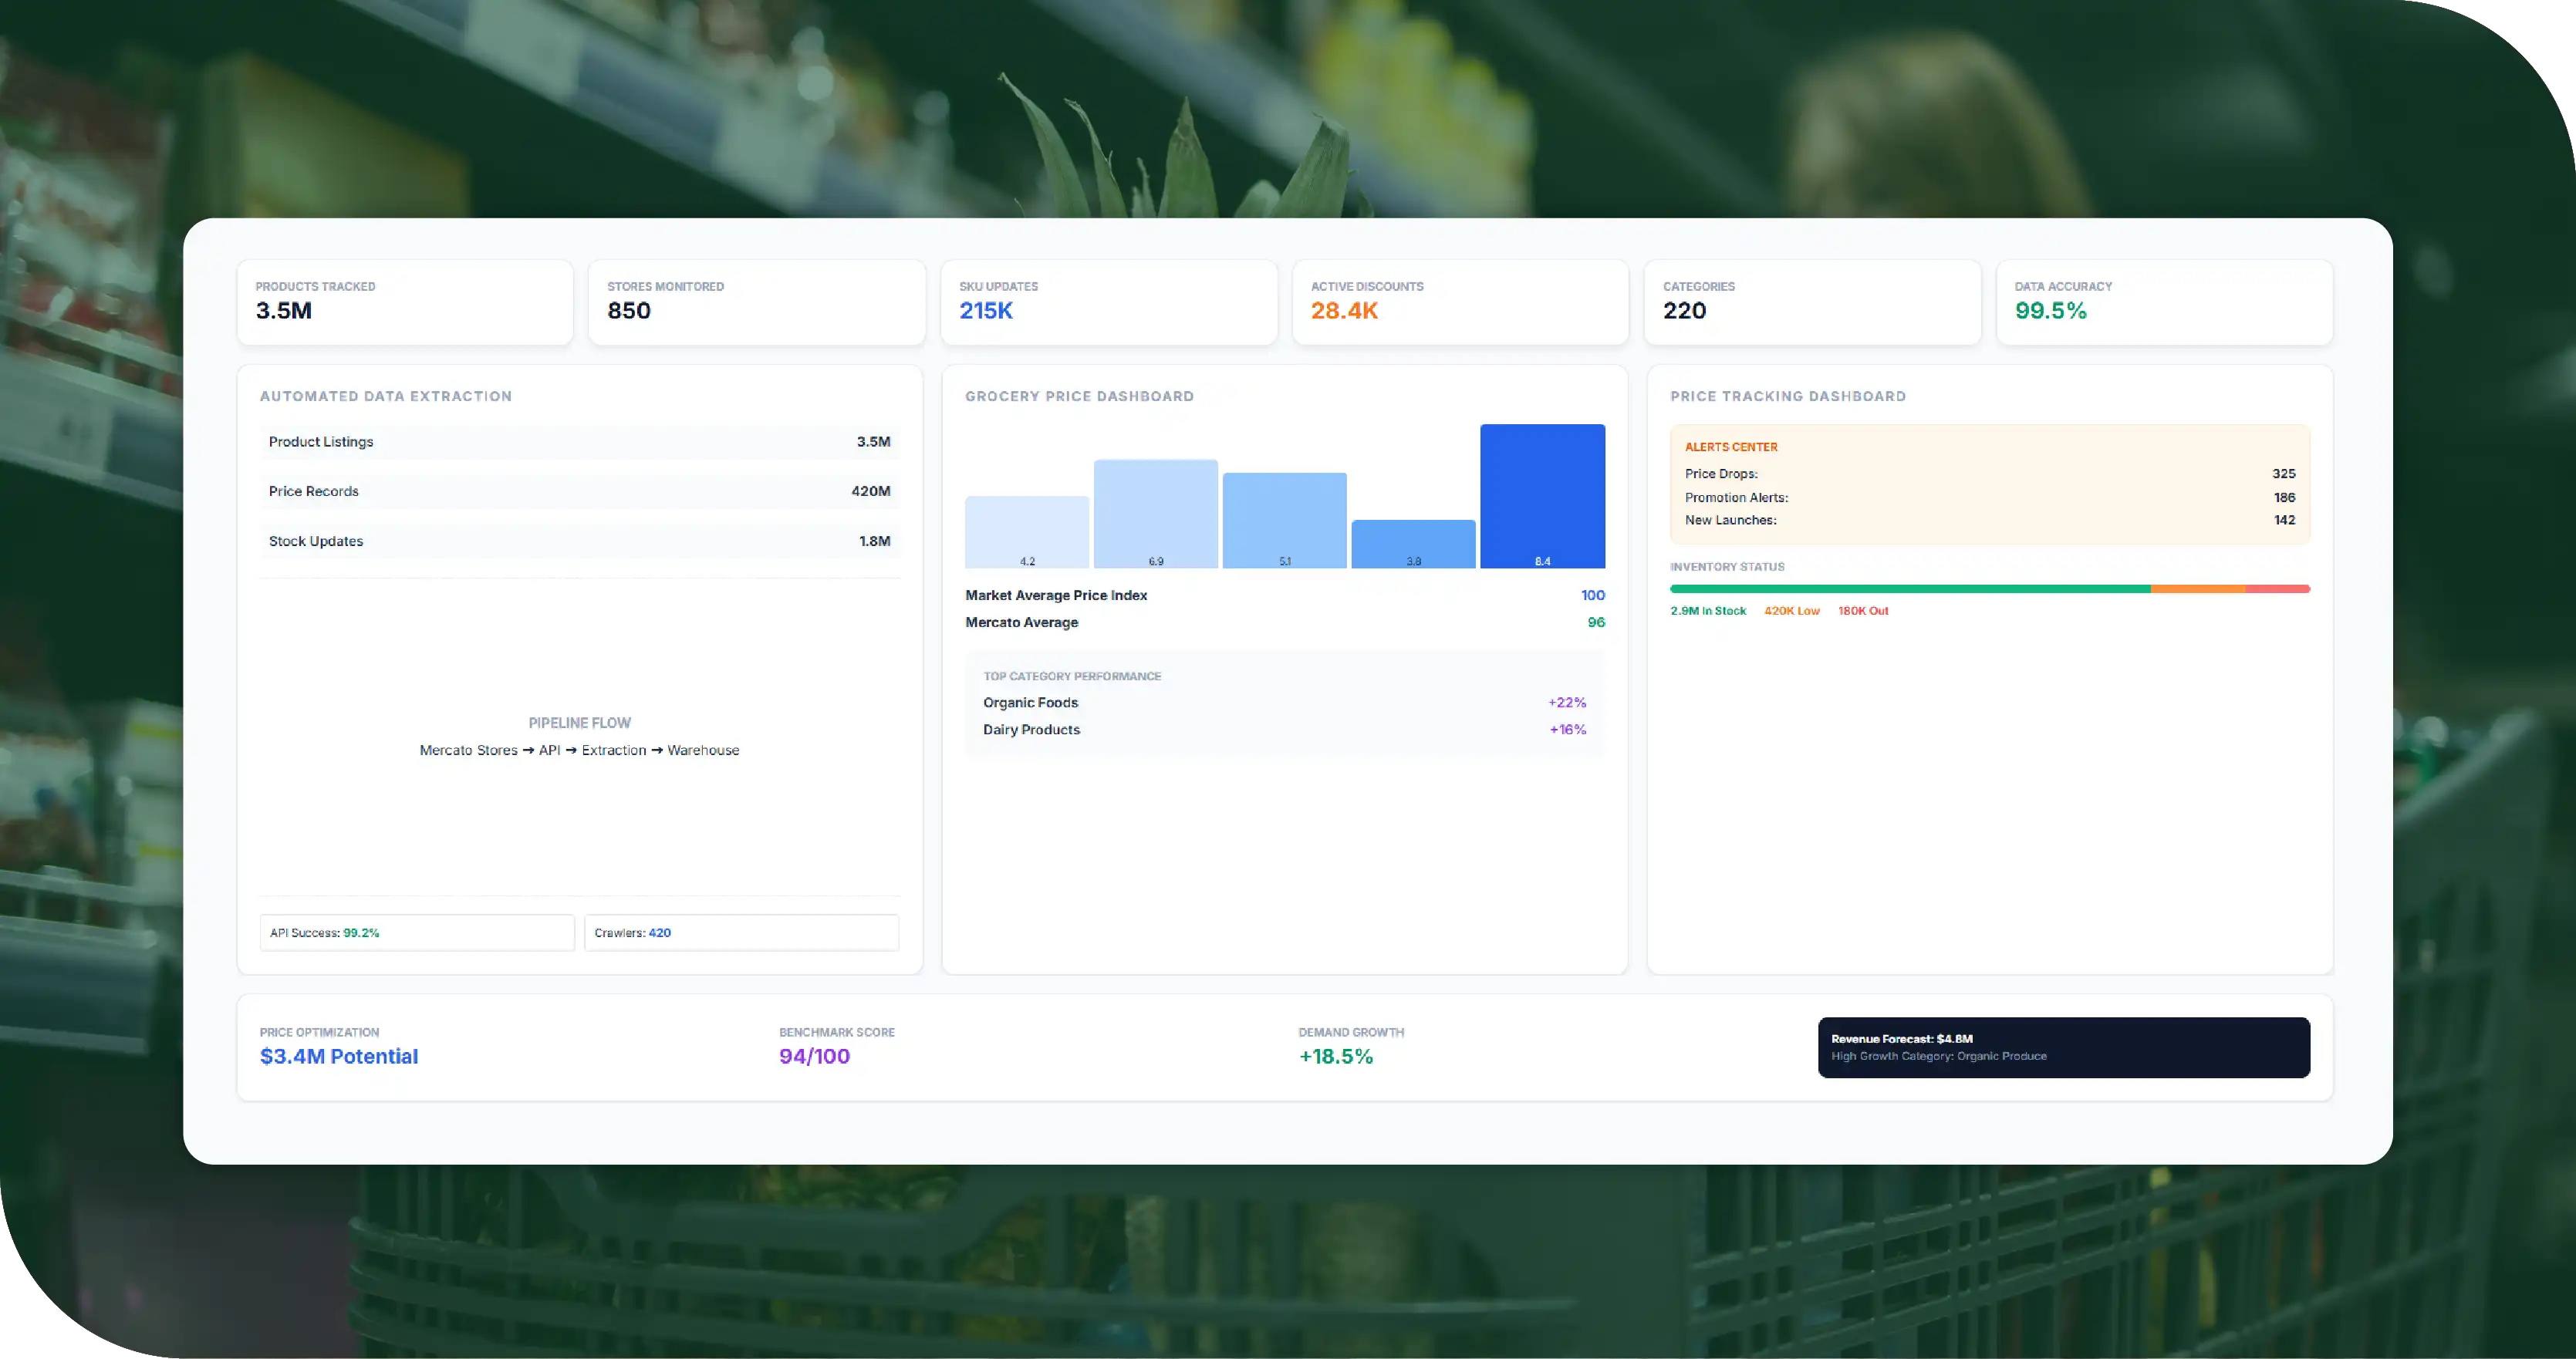
Task: Click the 420K Low legend
Action: pos(1792,611)
